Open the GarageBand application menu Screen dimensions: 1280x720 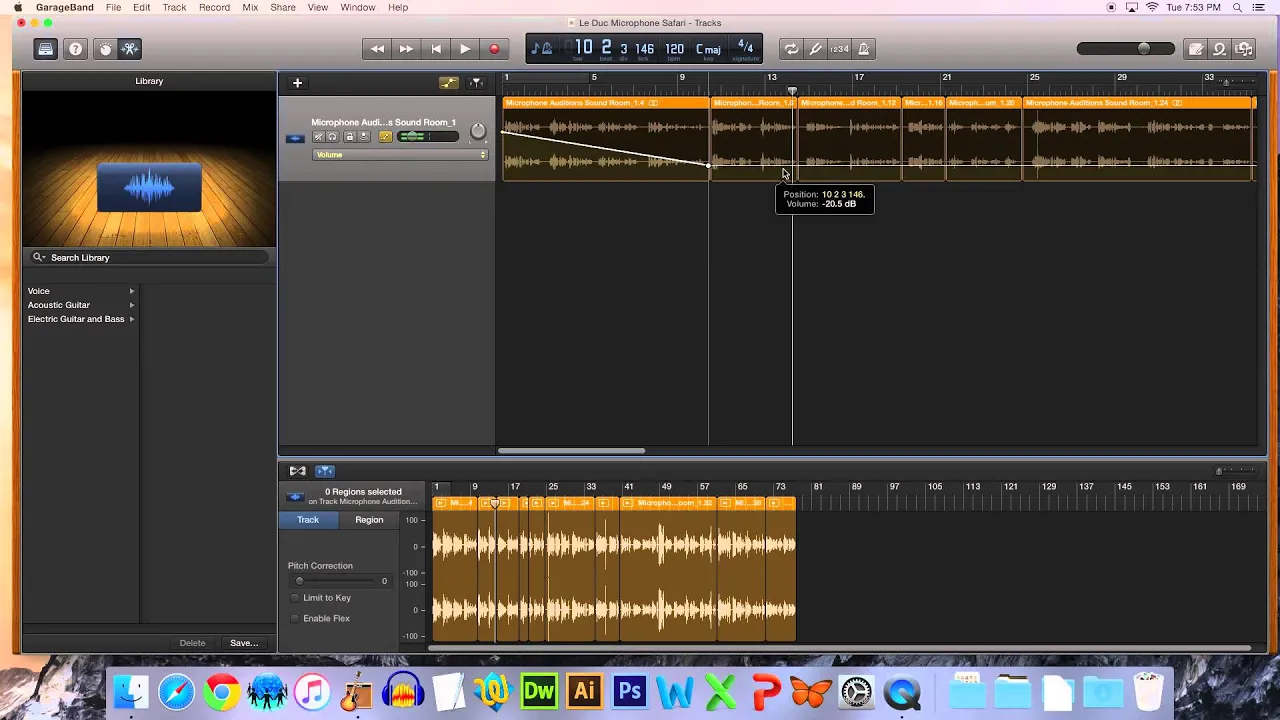click(64, 7)
